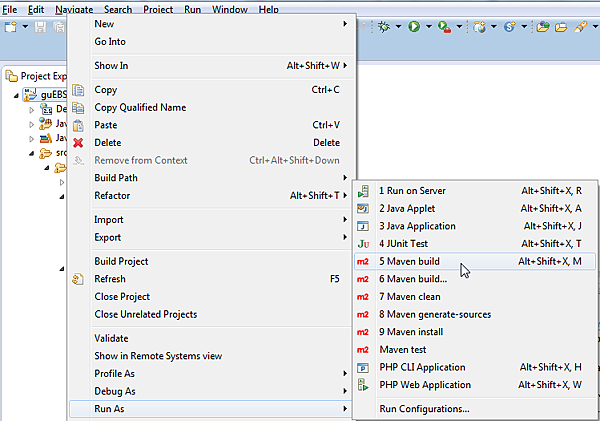Click the m2 icon beside Maven clean
Image resolution: width=600 pixels, height=421 pixels.
[363, 297]
